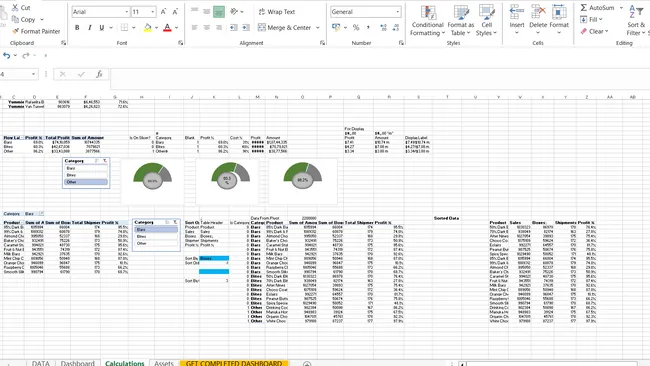Merge and center the selected cells
650x366 pixels.
[x=284, y=27]
